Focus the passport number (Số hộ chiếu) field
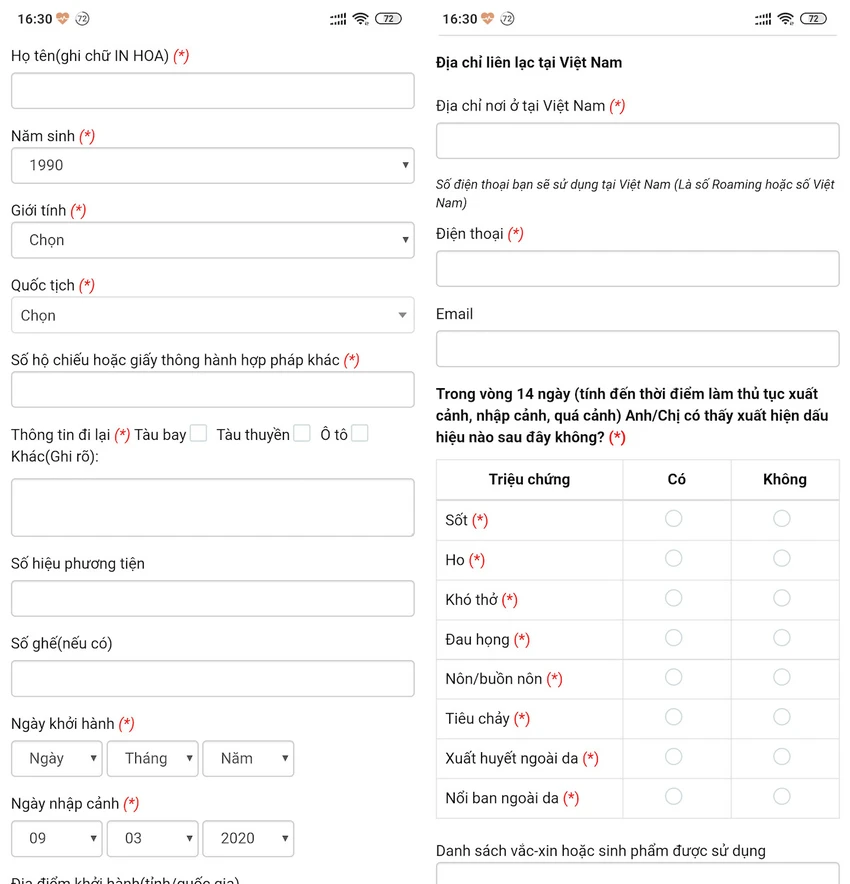Viewport: 850px width, 884px height. tap(212, 390)
